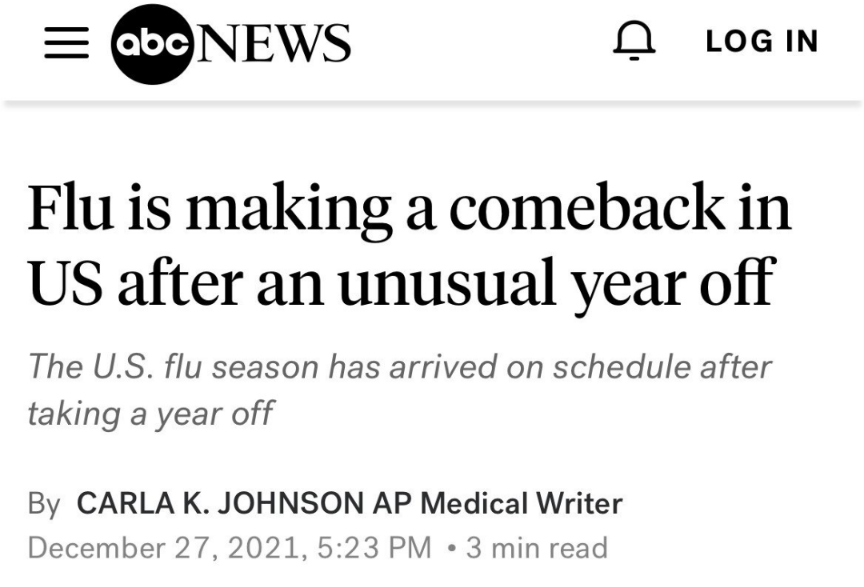Open the hamburger navigation menu
Image resolution: width=864 pixels, height=587 pixels.
66,43
